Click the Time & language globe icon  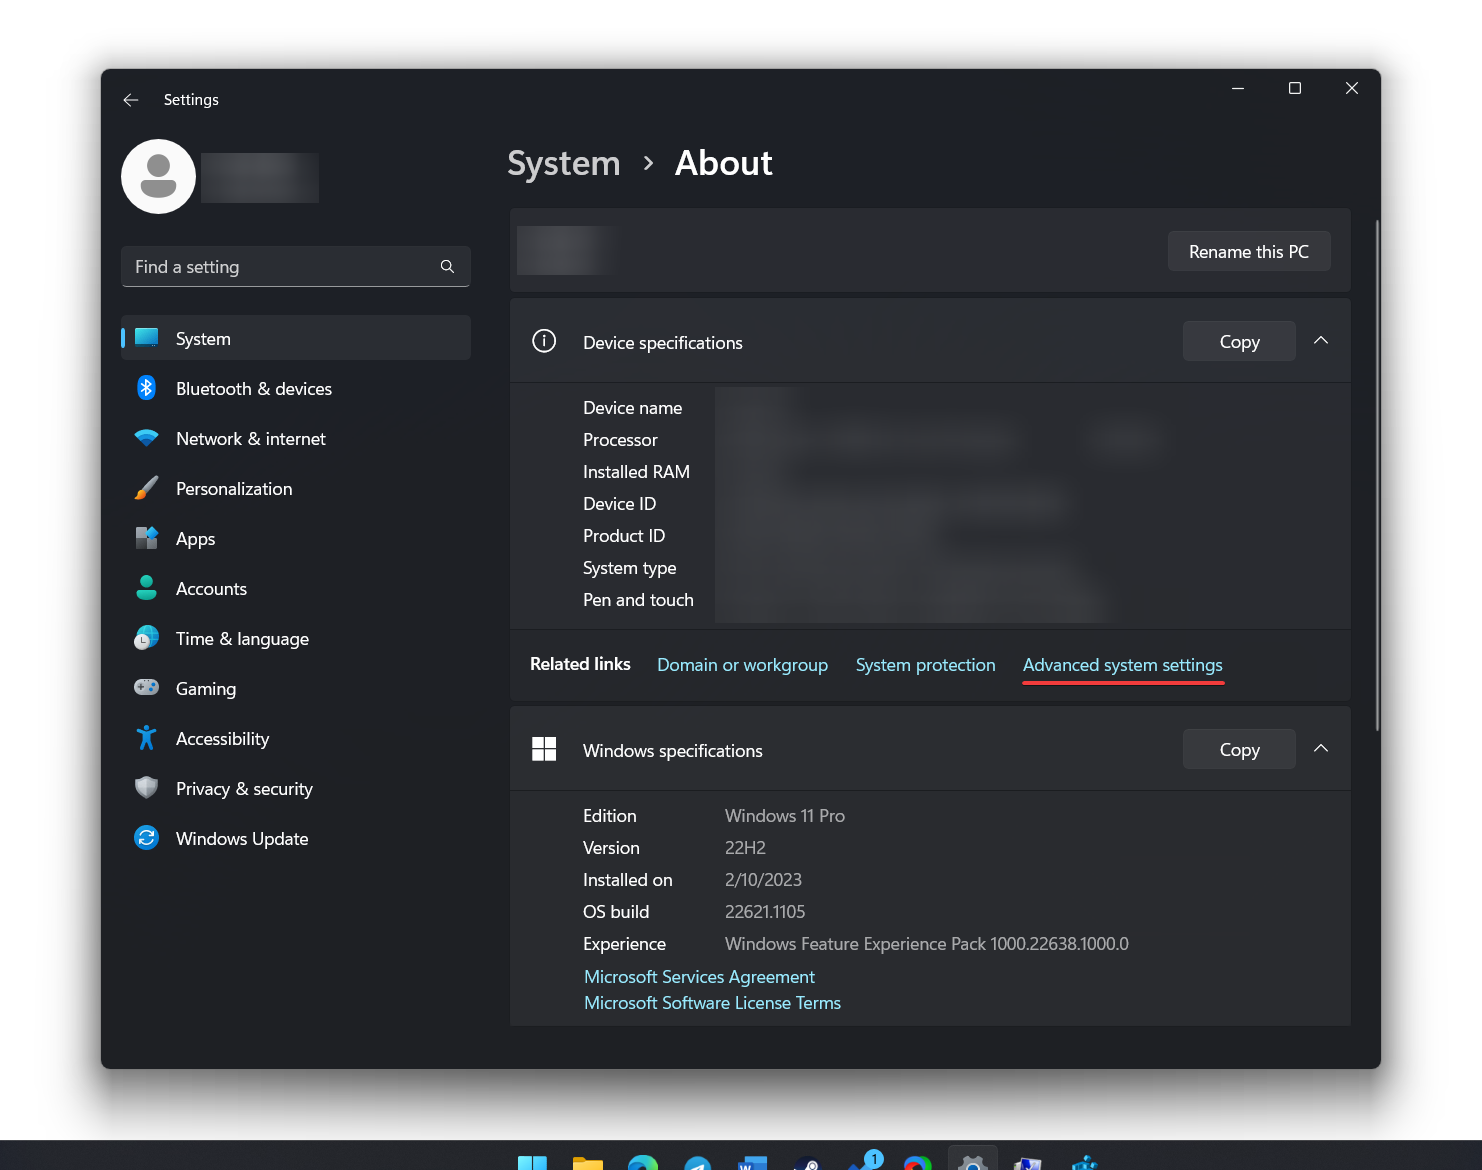click(x=146, y=638)
